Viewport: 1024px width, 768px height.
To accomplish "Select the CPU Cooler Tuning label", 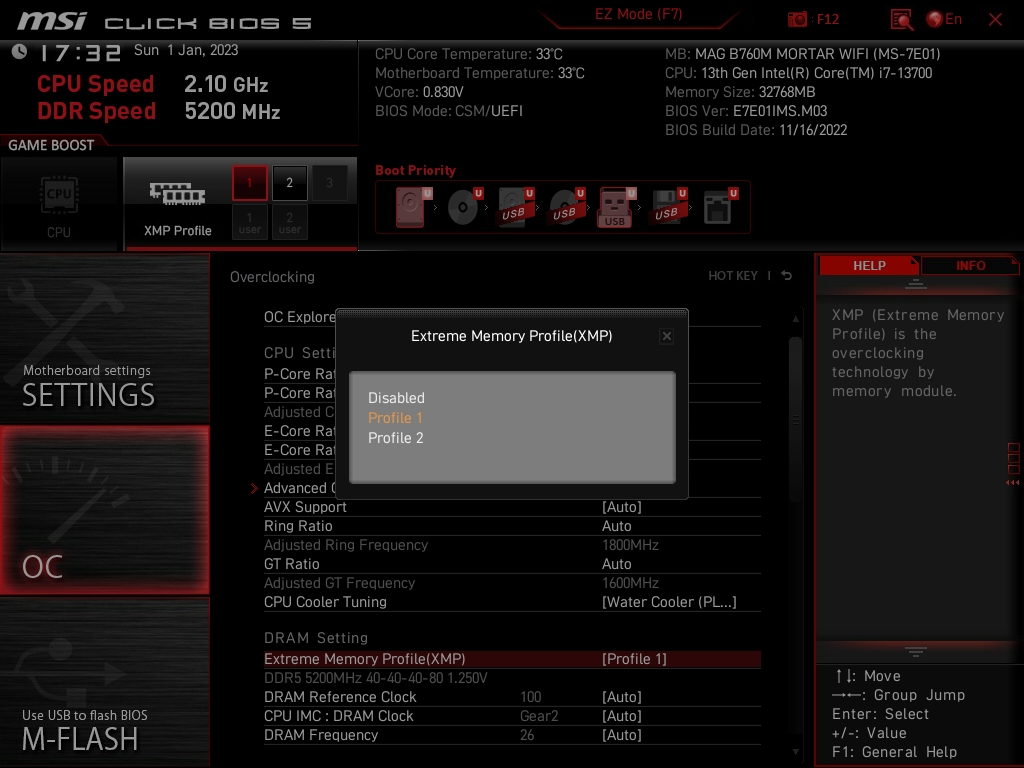I will pyautogui.click(x=325, y=602).
